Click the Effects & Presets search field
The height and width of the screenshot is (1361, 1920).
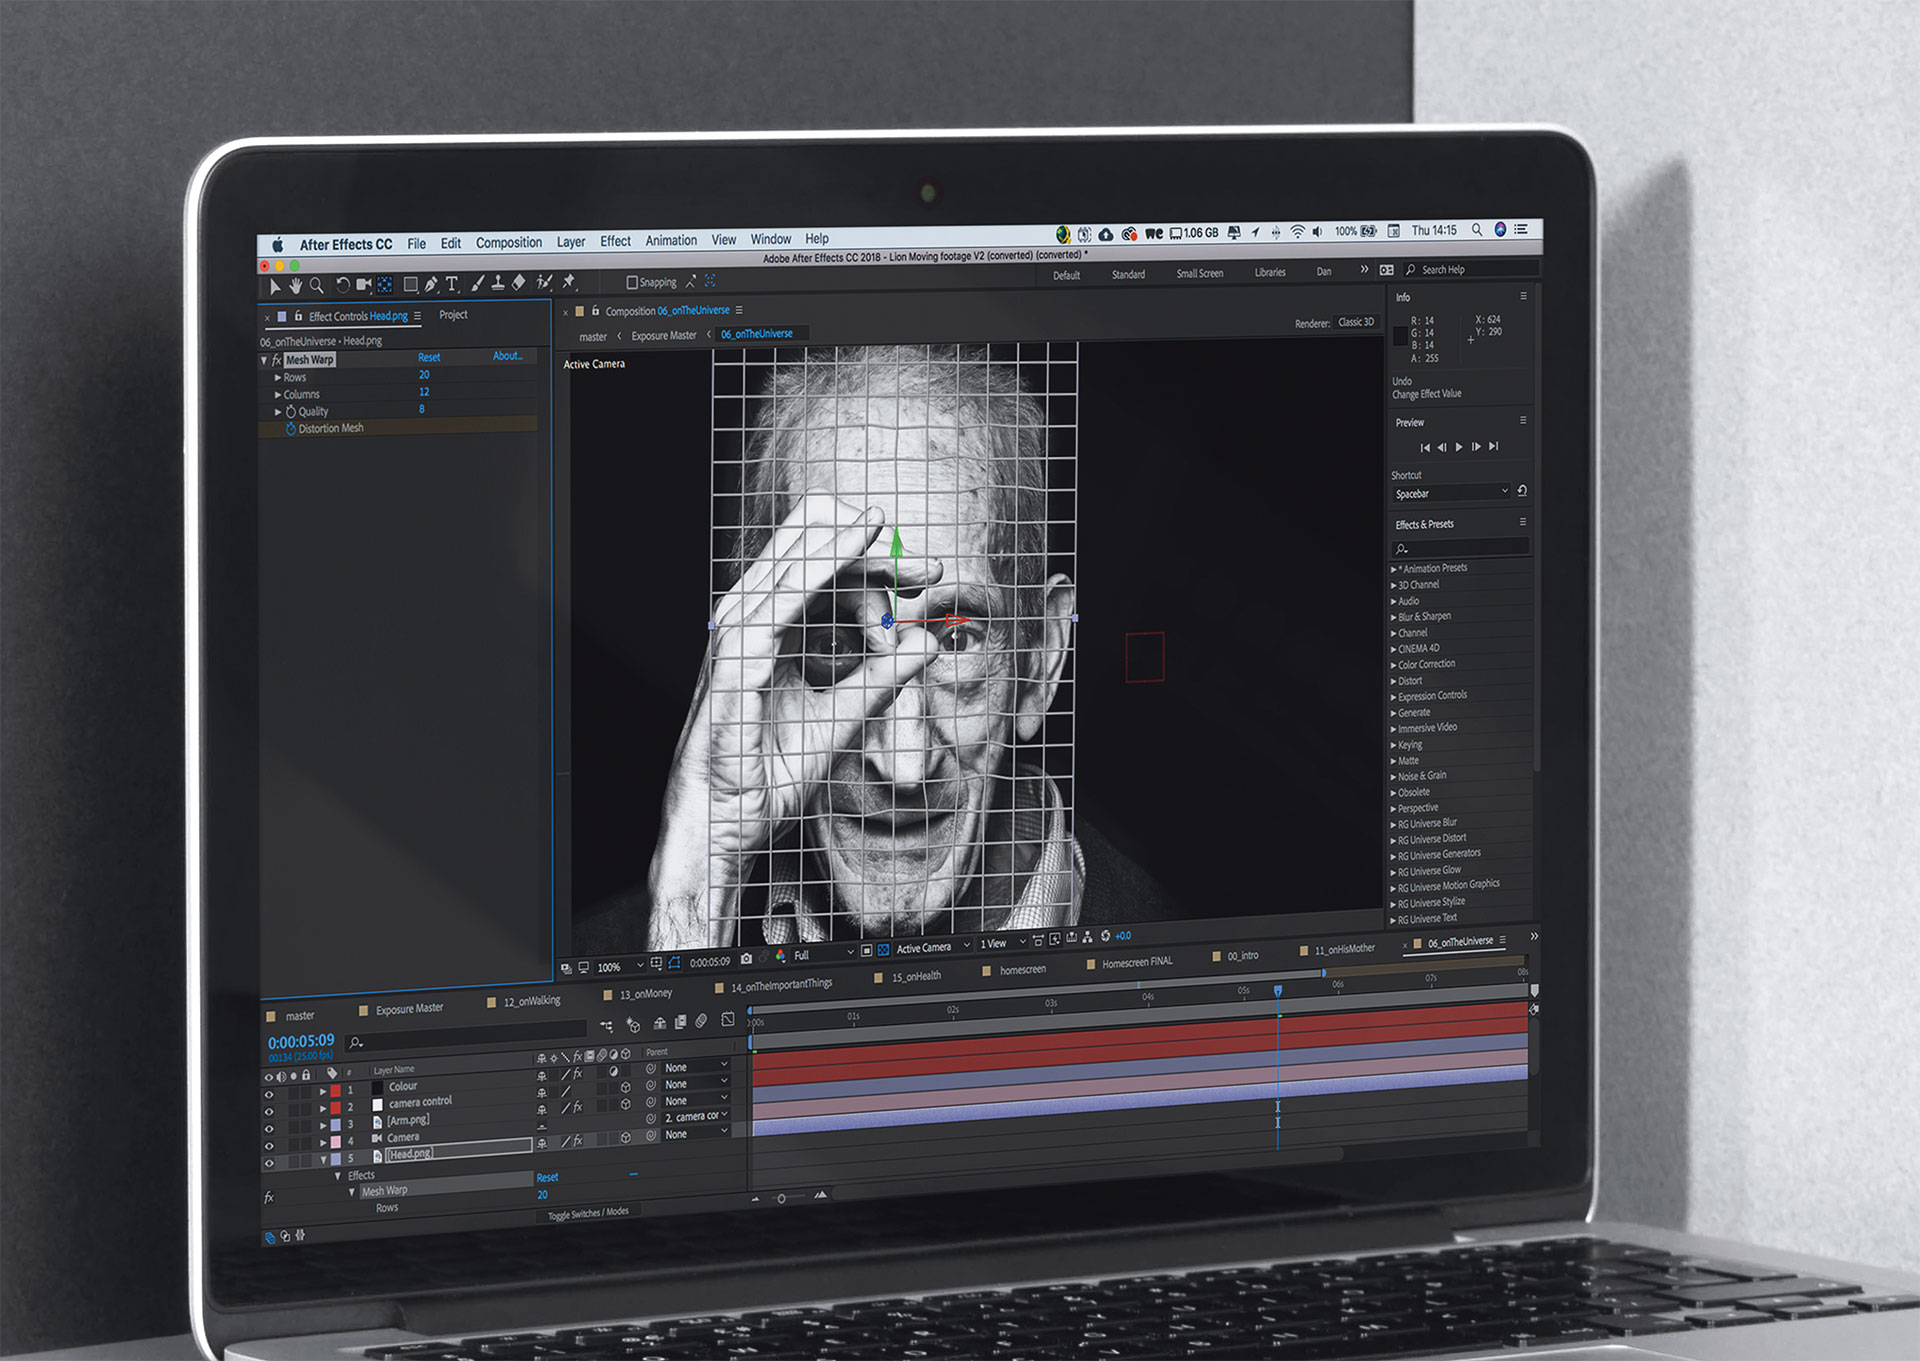point(1460,548)
